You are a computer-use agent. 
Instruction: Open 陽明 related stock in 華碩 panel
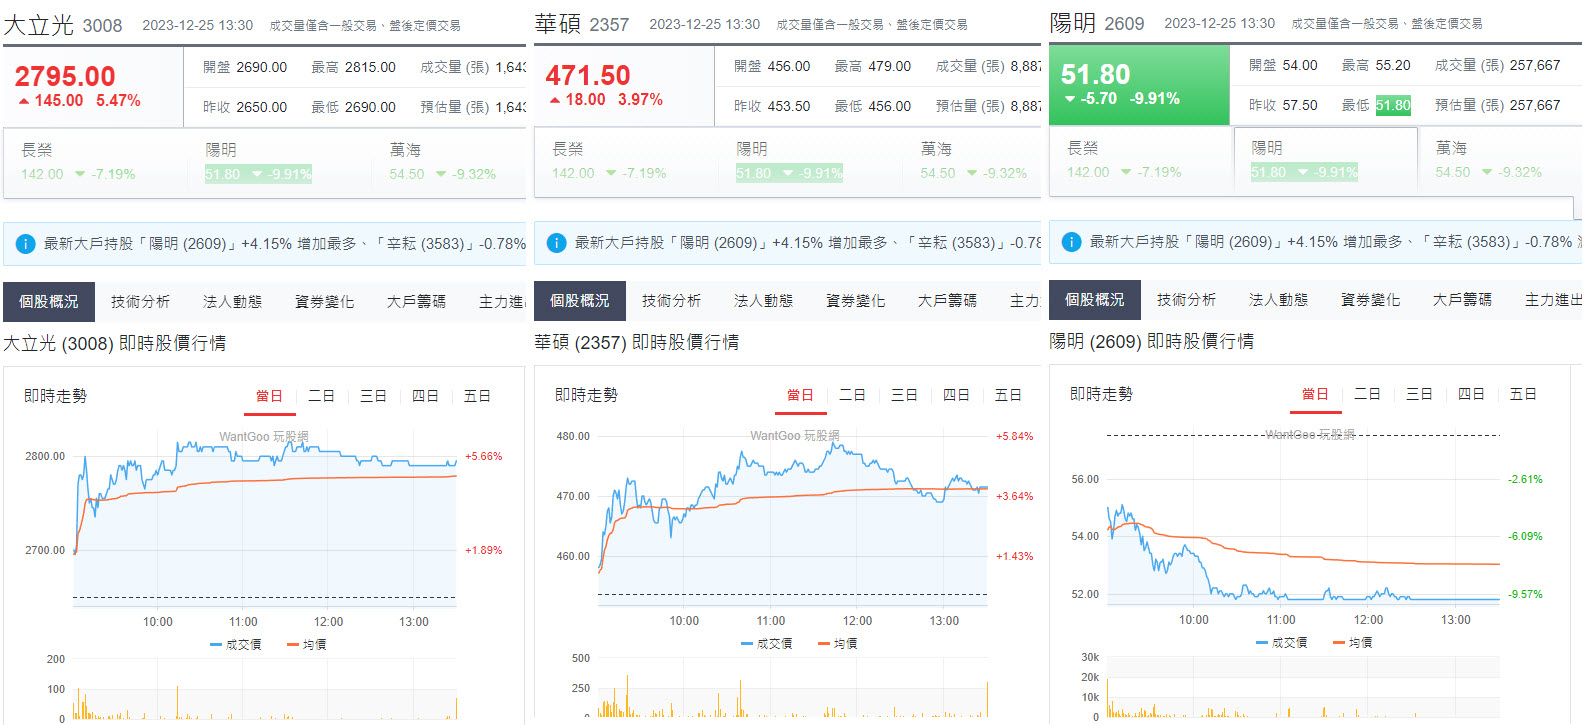[x=809, y=161]
